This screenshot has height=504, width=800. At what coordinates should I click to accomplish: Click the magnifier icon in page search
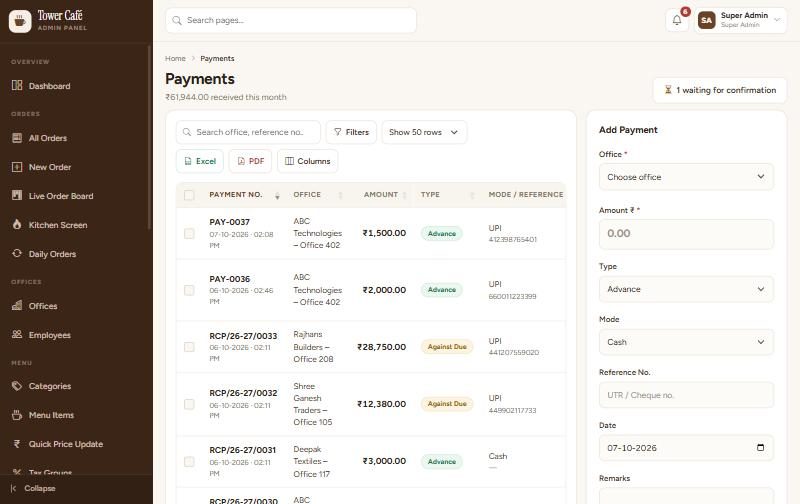177,20
